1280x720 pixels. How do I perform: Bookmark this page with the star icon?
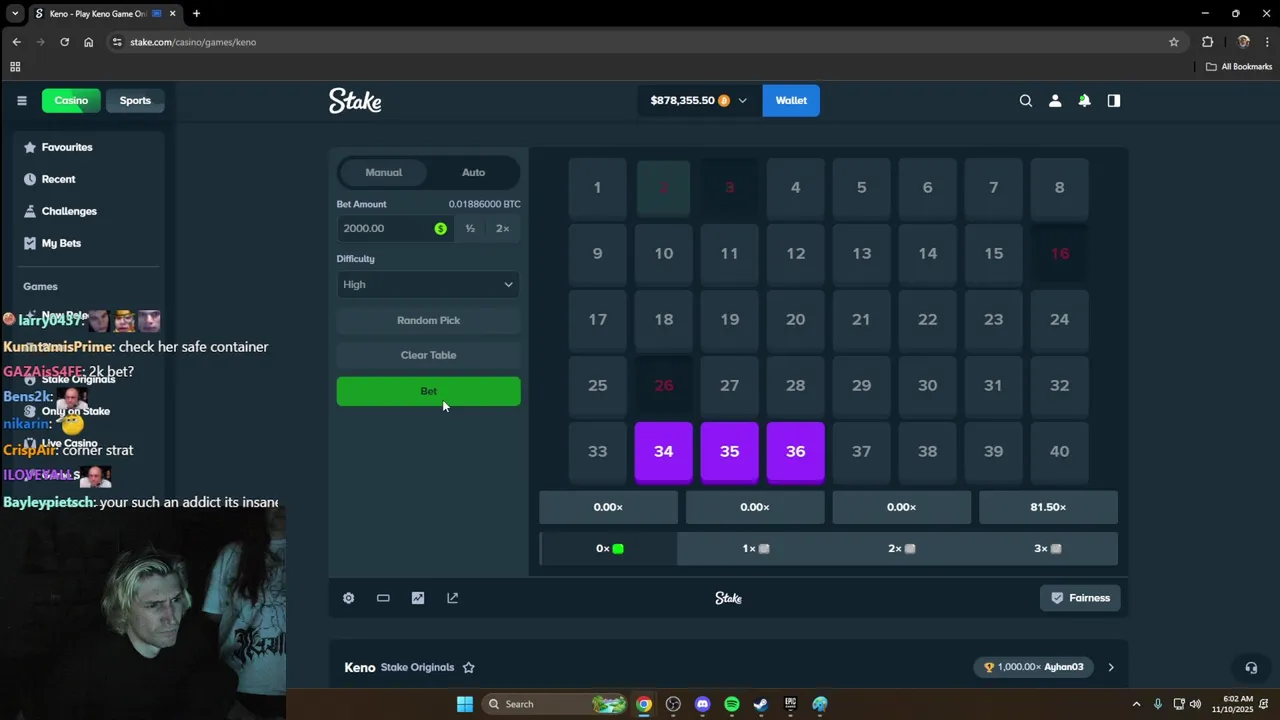[x=1174, y=42]
